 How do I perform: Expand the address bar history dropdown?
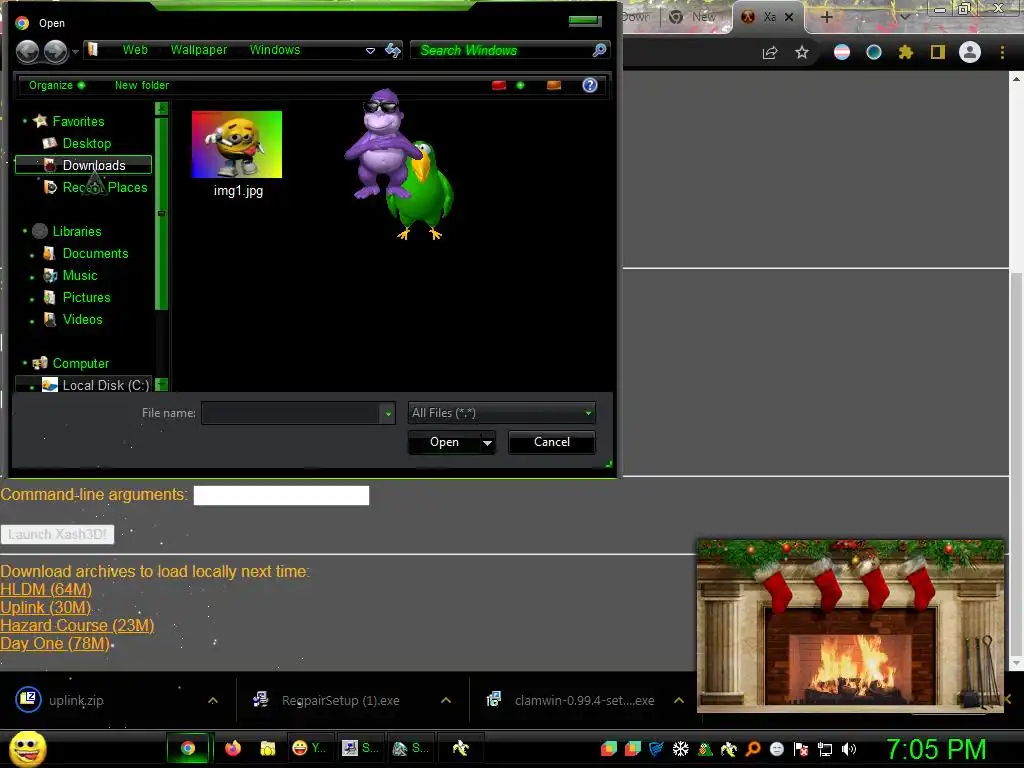[370, 50]
